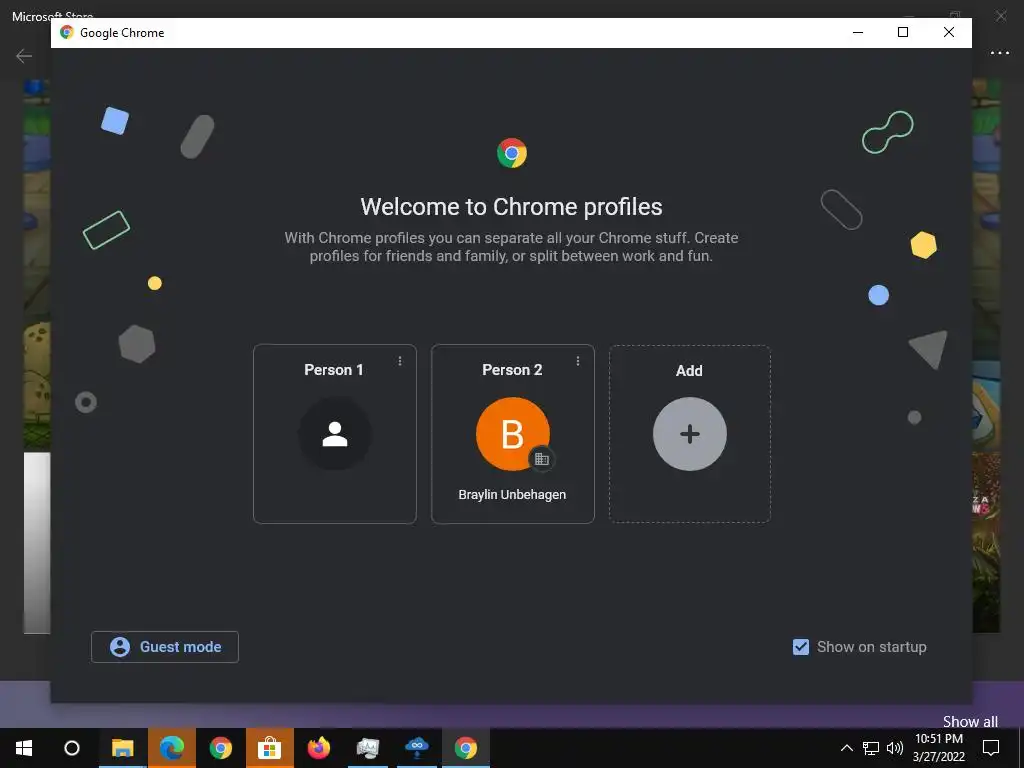Click the Add profile plus button
The width and height of the screenshot is (1024, 768).
690,434
